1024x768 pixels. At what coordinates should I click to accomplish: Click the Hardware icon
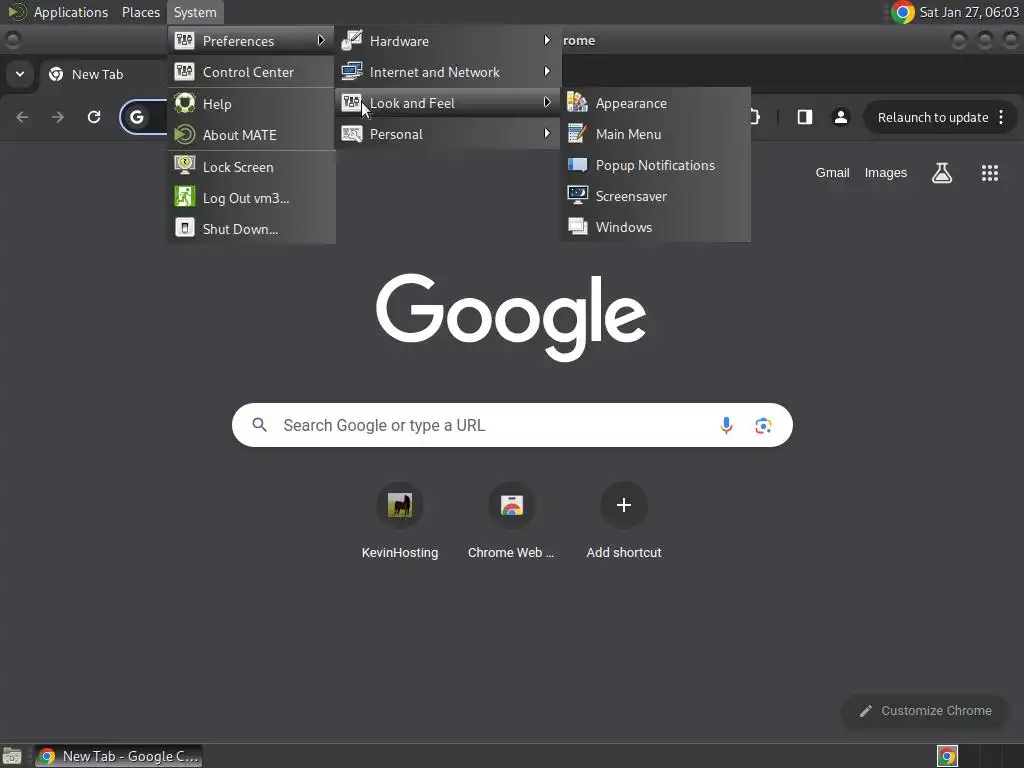pyautogui.click(x=352, y=40)
